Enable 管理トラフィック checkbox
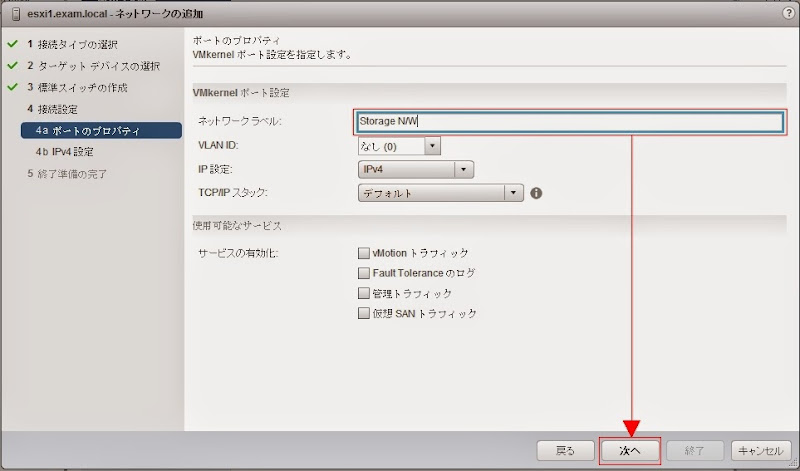The width and height of the screenshot is (800, 471). (x=364, y=293)
